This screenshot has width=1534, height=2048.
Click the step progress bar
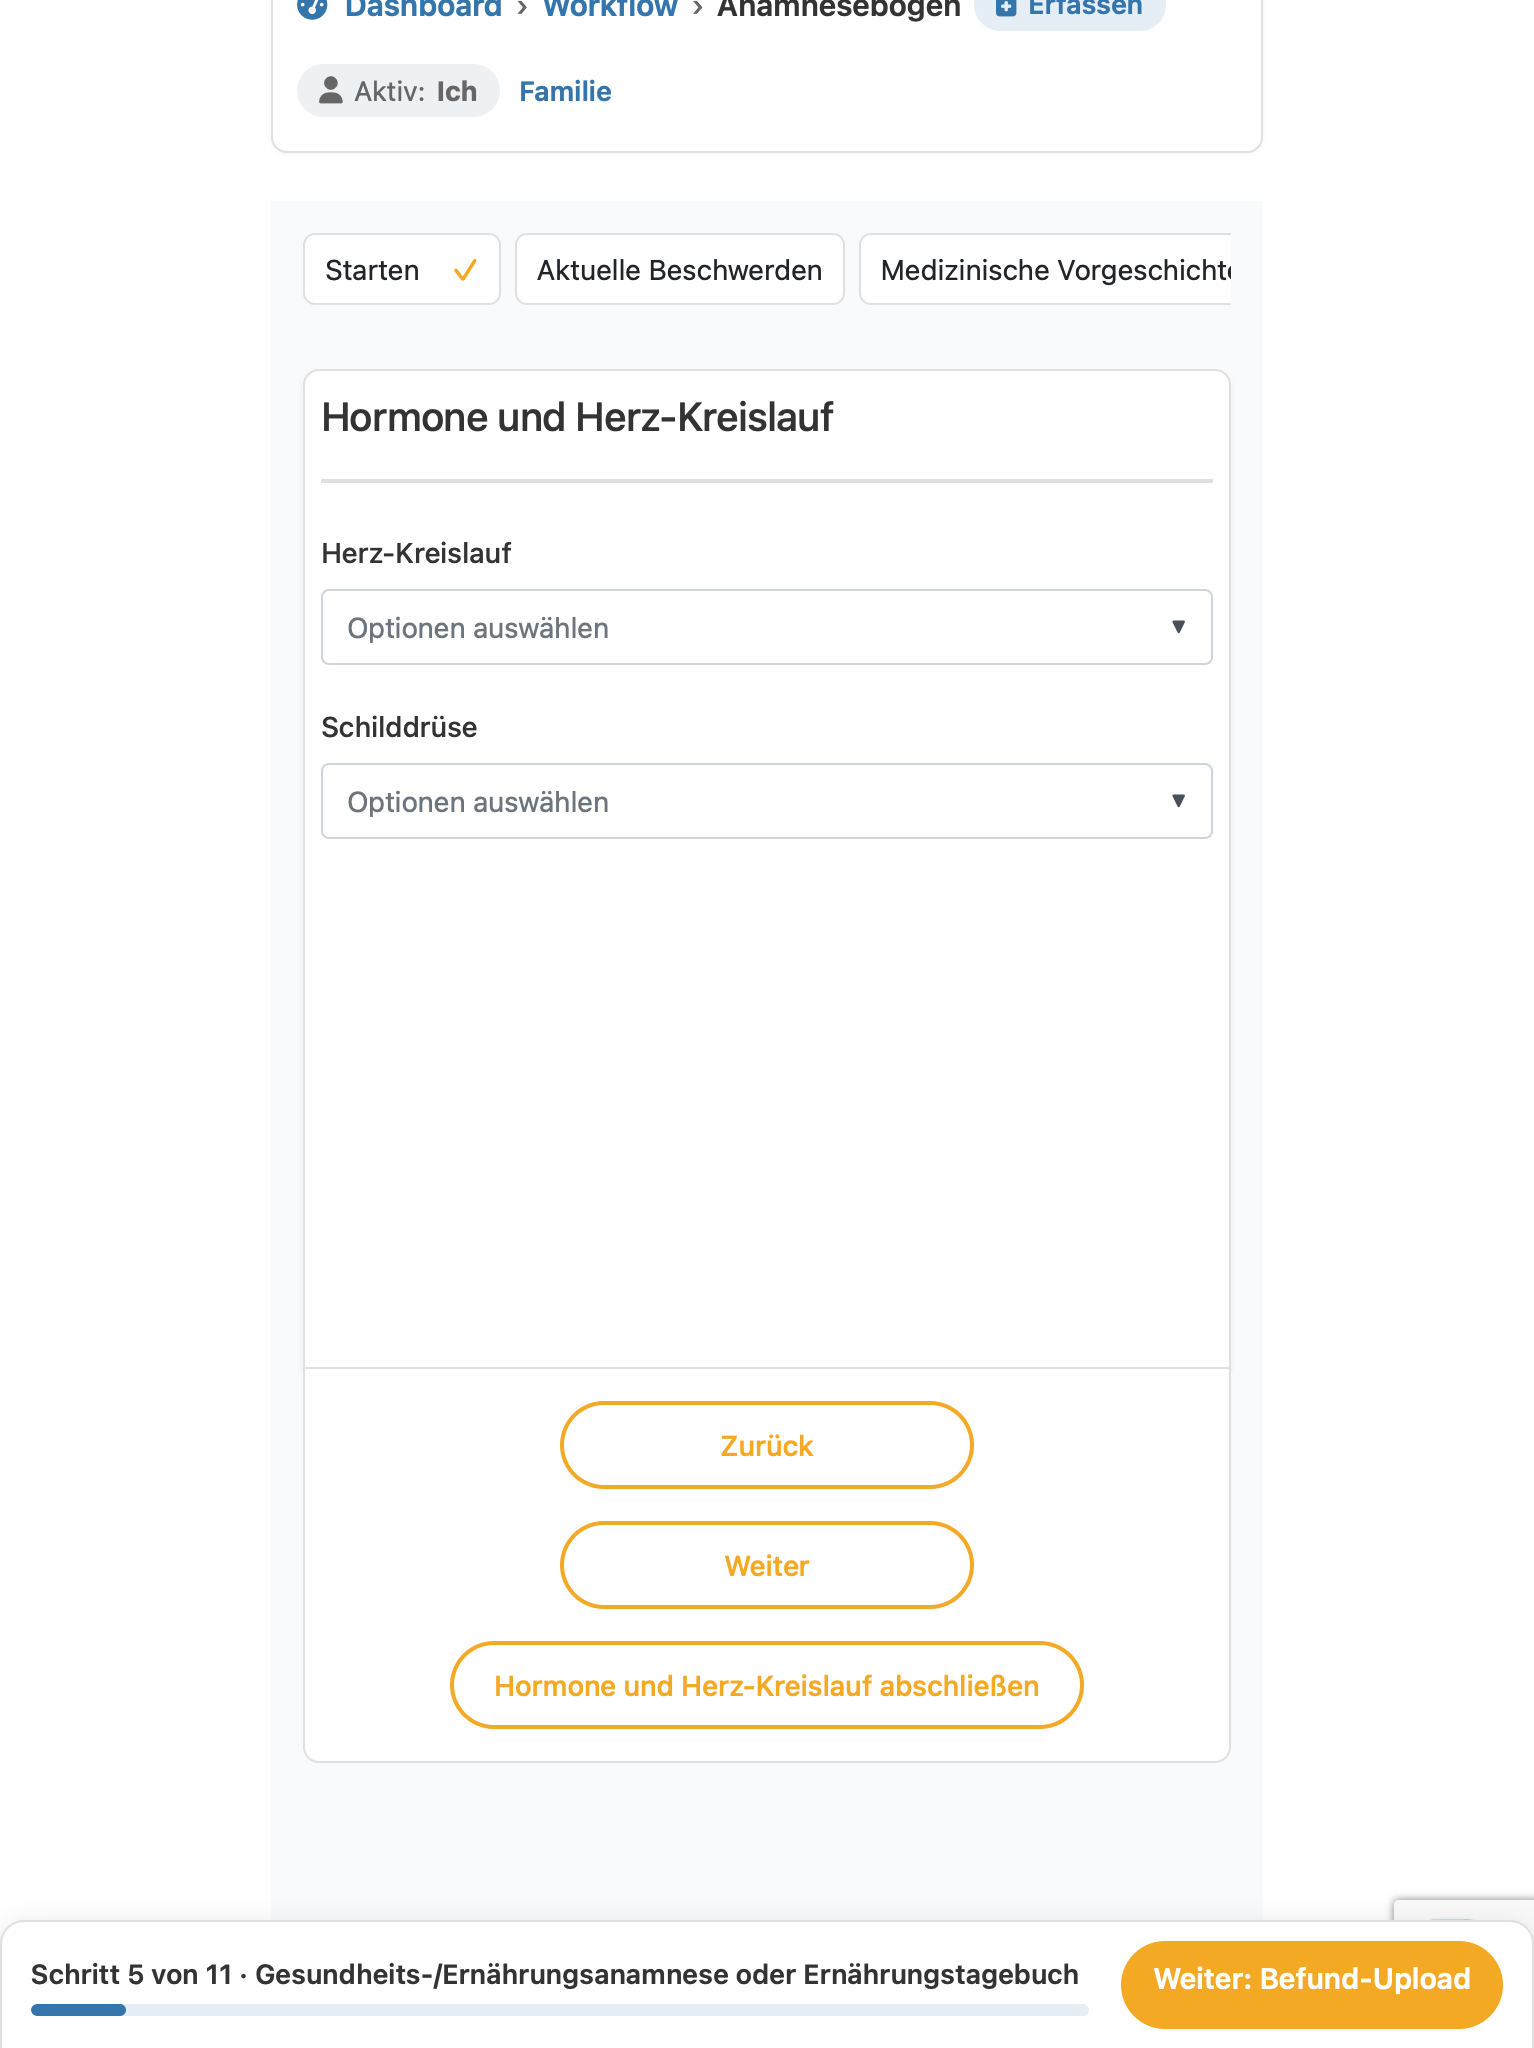(x=560, y=2010)
